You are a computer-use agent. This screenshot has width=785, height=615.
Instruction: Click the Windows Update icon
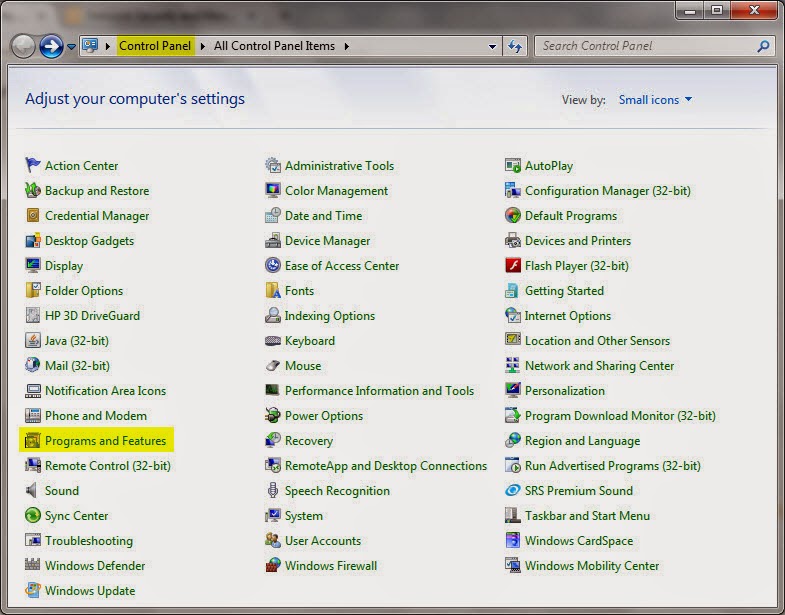click(x=33, y=590)
